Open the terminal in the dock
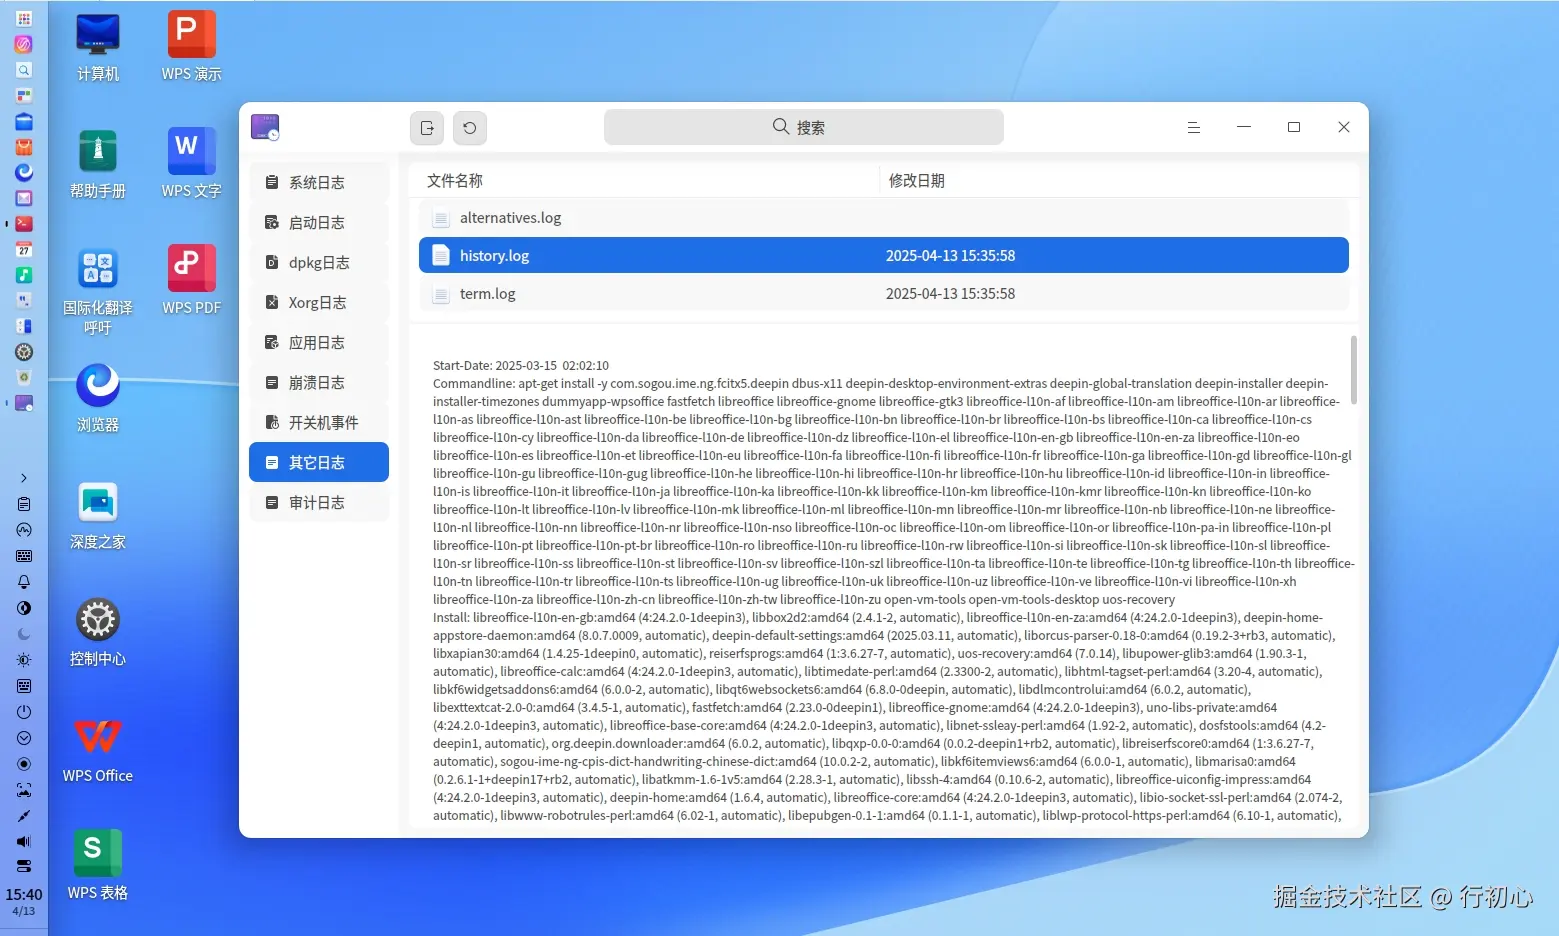This screenshot has width=1559, height=936. [x=24, y=224]
